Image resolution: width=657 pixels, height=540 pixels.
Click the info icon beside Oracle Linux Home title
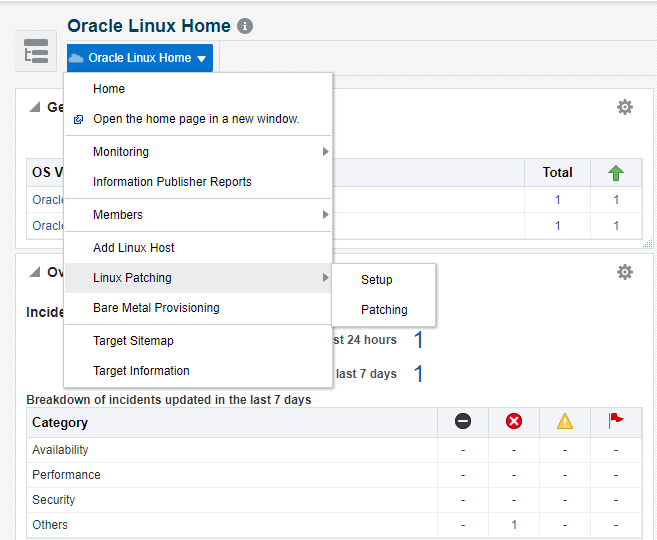pos(246,27)
